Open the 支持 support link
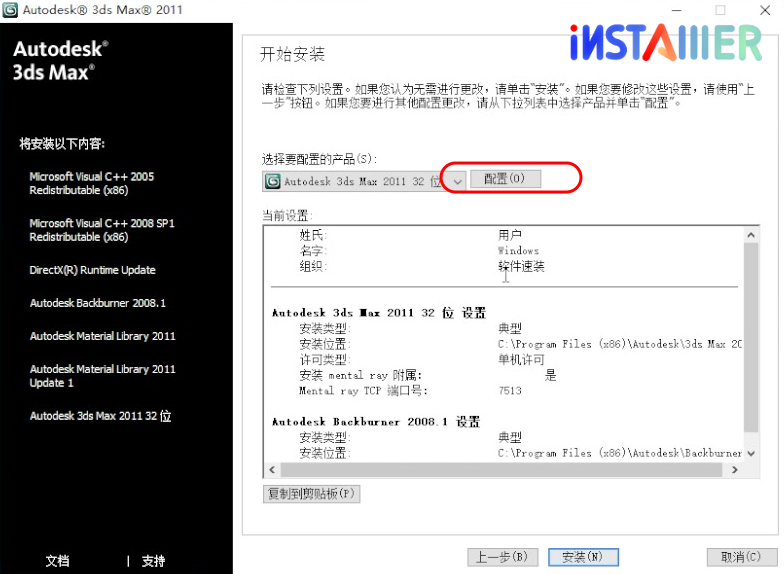Viewport: 784px width, 574px height. [x=153, y=561]
